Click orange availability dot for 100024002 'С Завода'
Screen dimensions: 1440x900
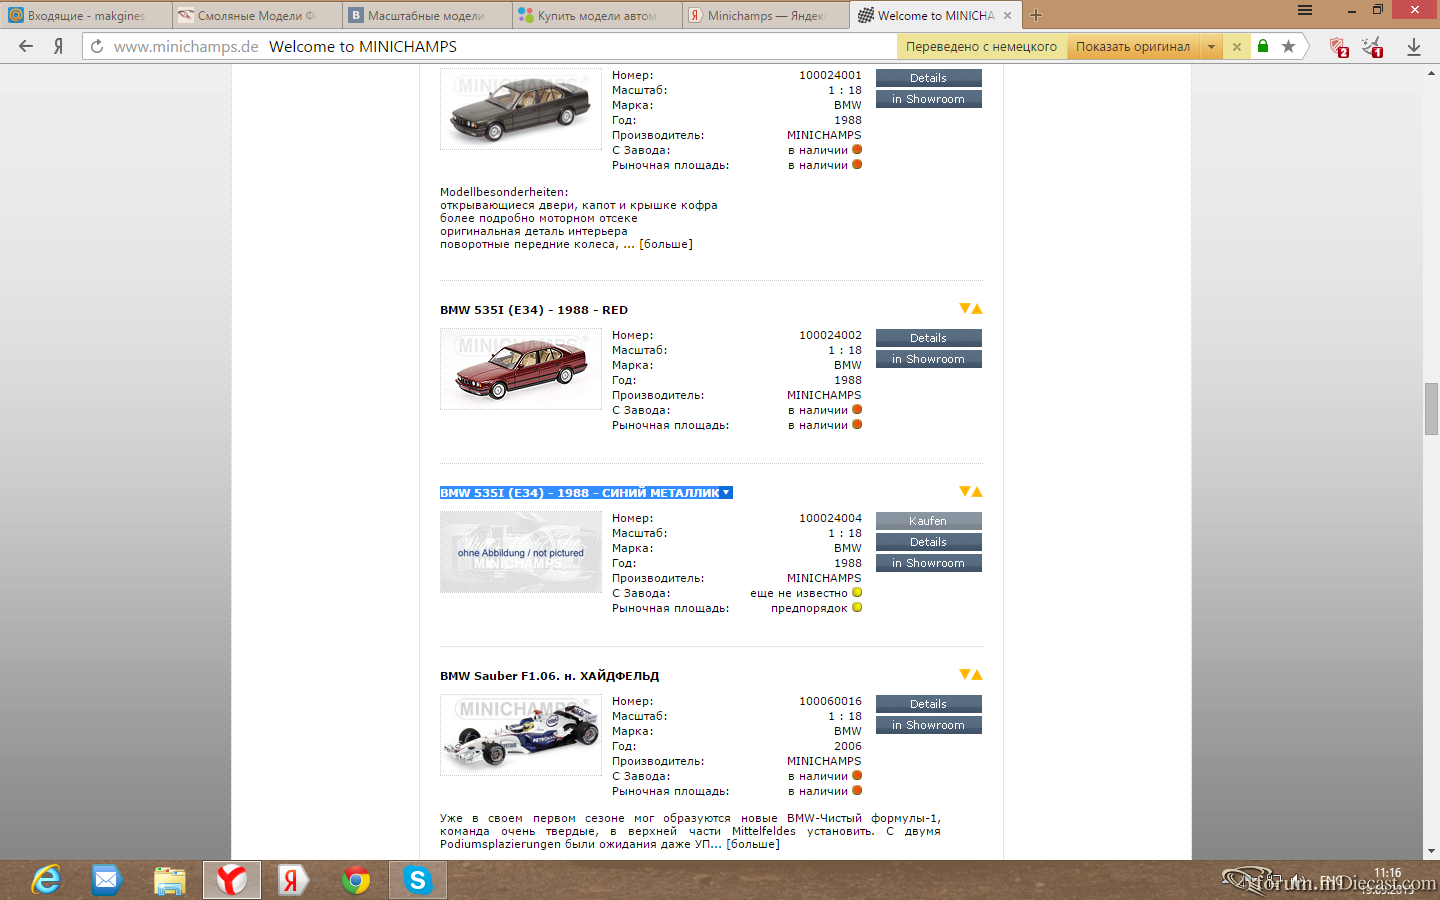click(857, 410)
